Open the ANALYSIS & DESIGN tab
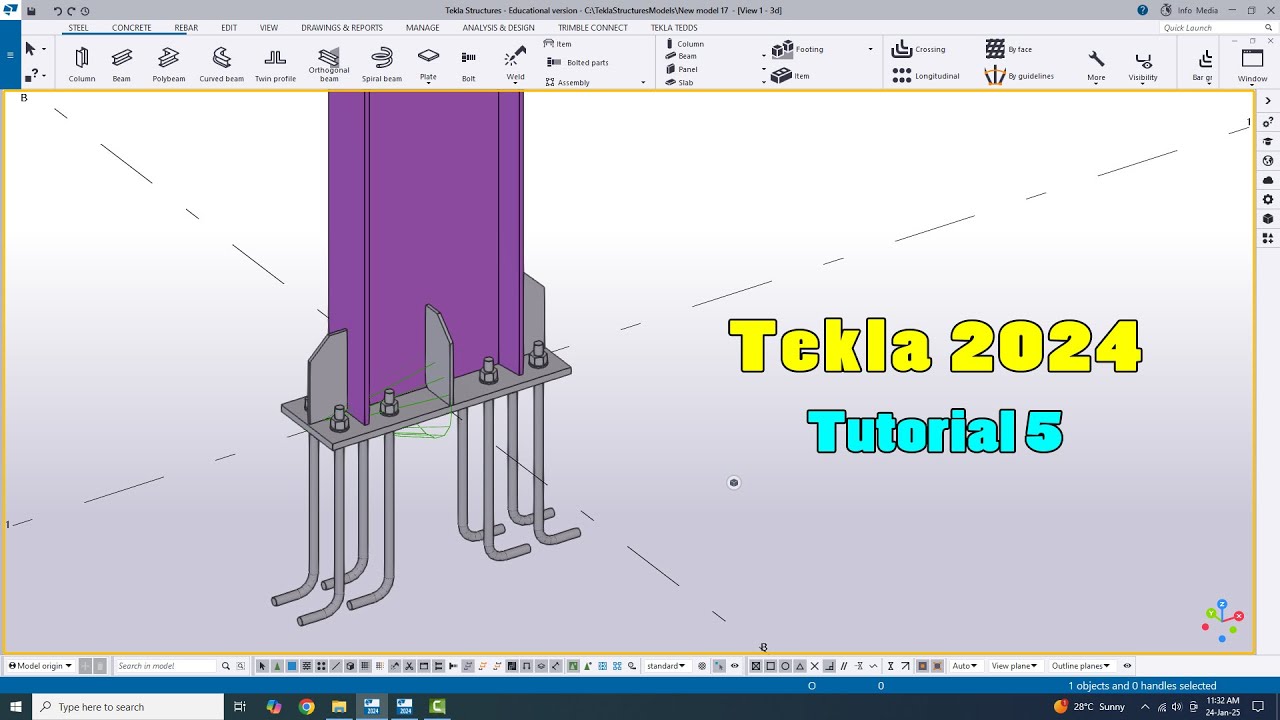This screenshot has width=1280, height=720. 498,28
